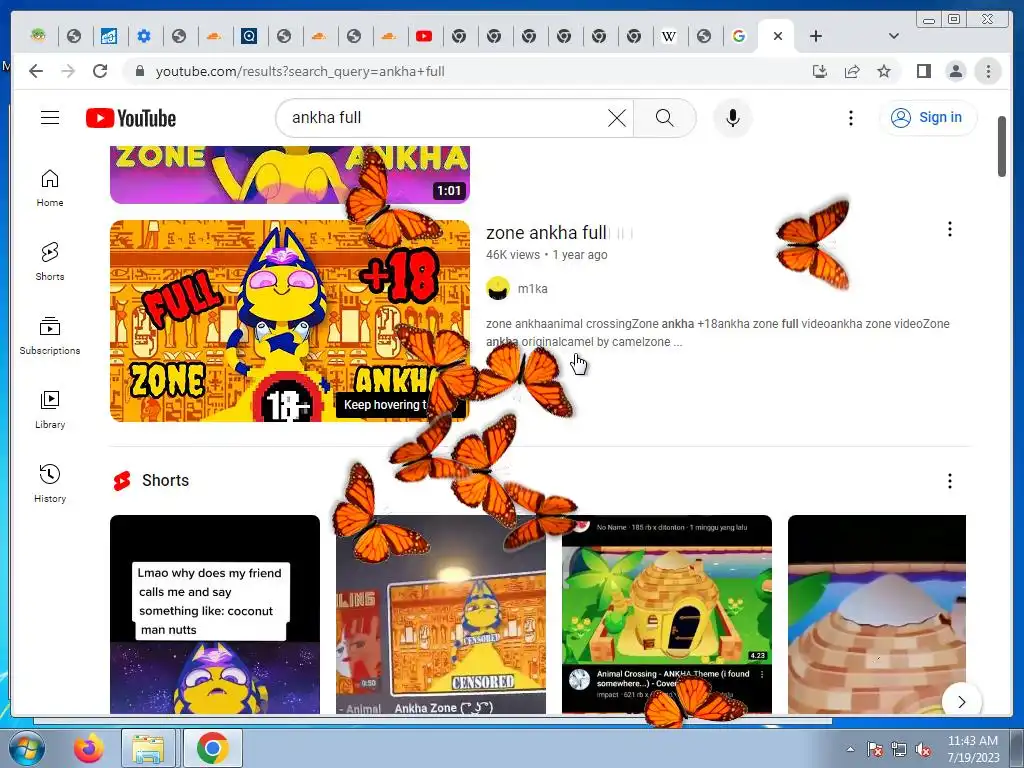
Task: Switch to the blue gear tab
Action: point(144,36)
